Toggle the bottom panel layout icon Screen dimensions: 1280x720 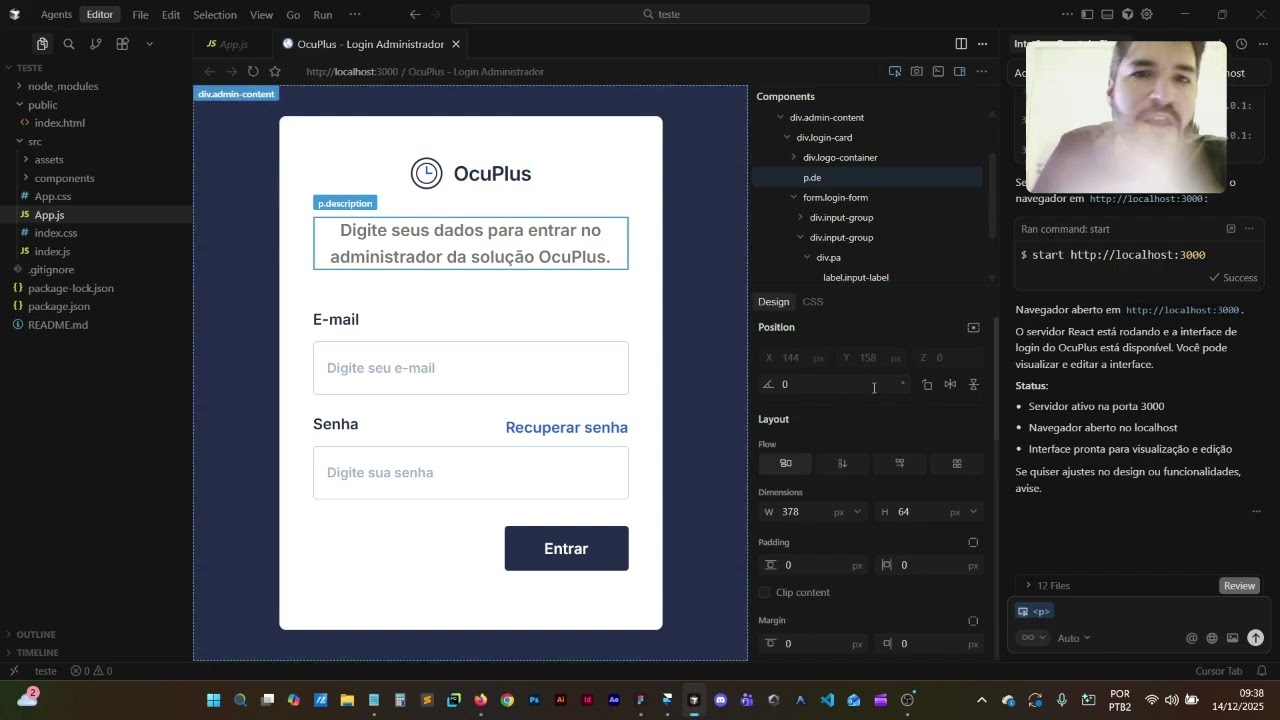tap(1107, 15)
